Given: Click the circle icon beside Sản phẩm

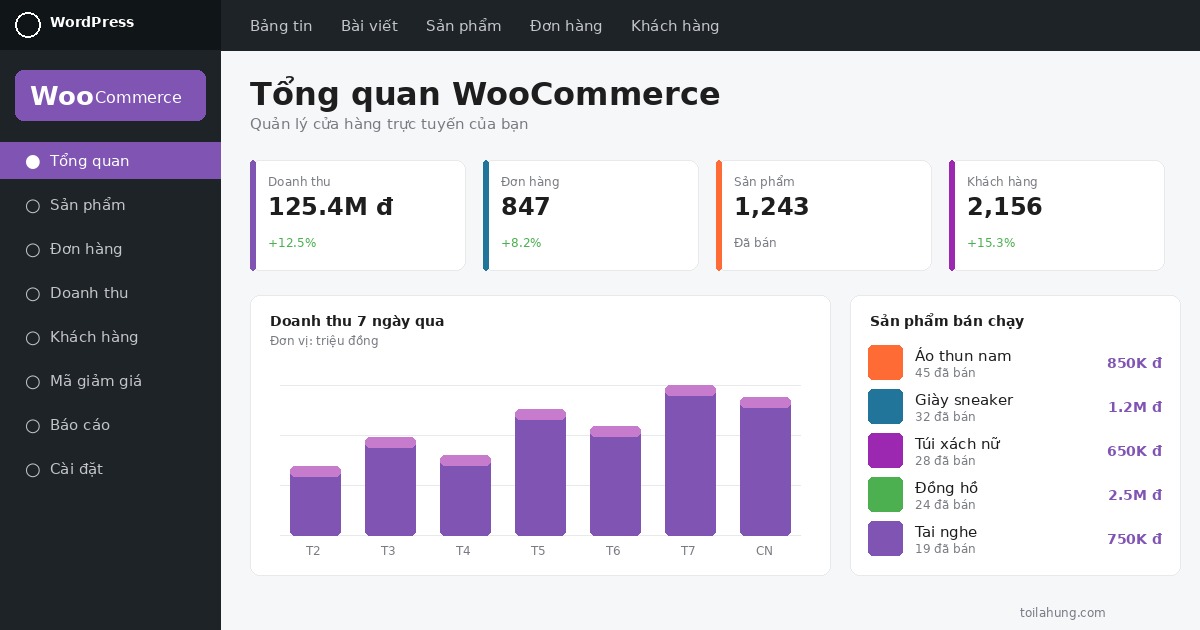Looking at the screenshot, I should [x=33, y=205].
